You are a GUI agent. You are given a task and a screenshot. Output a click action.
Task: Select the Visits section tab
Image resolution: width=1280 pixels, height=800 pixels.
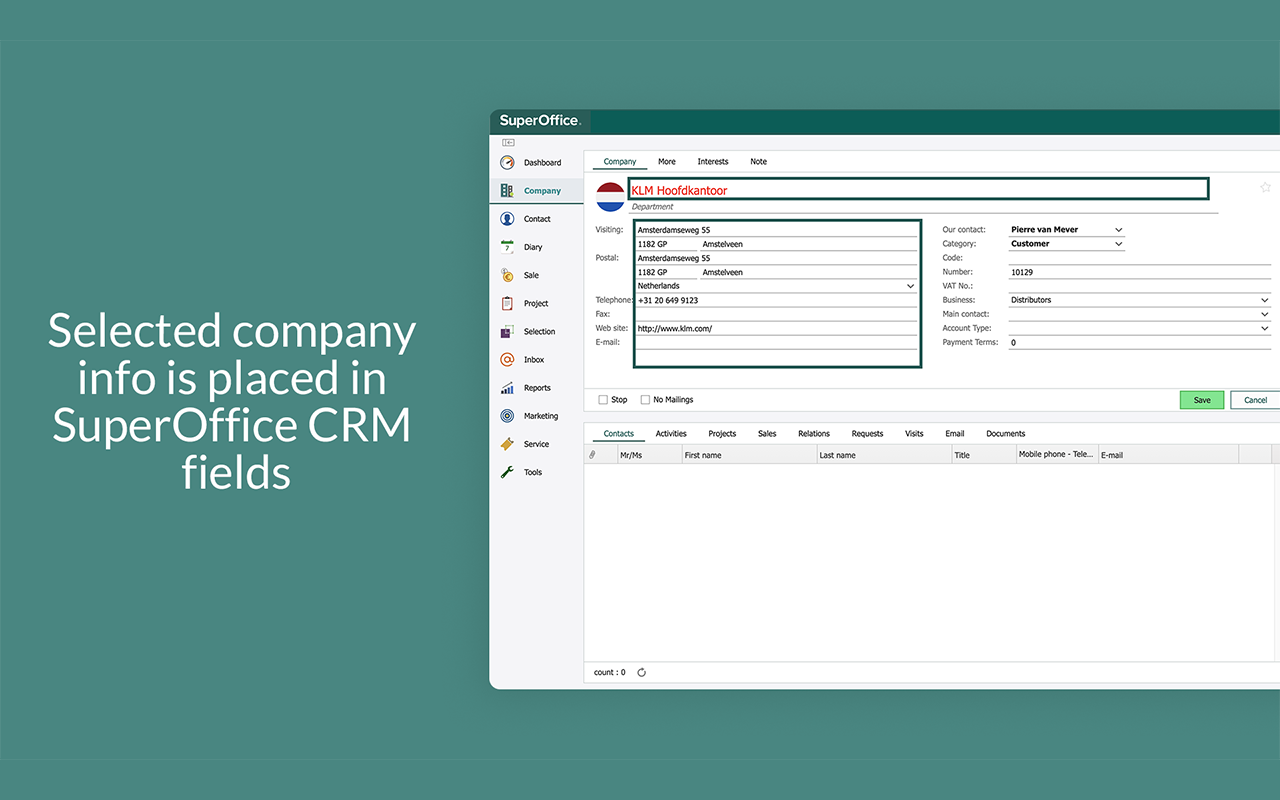tap(914, 433)
